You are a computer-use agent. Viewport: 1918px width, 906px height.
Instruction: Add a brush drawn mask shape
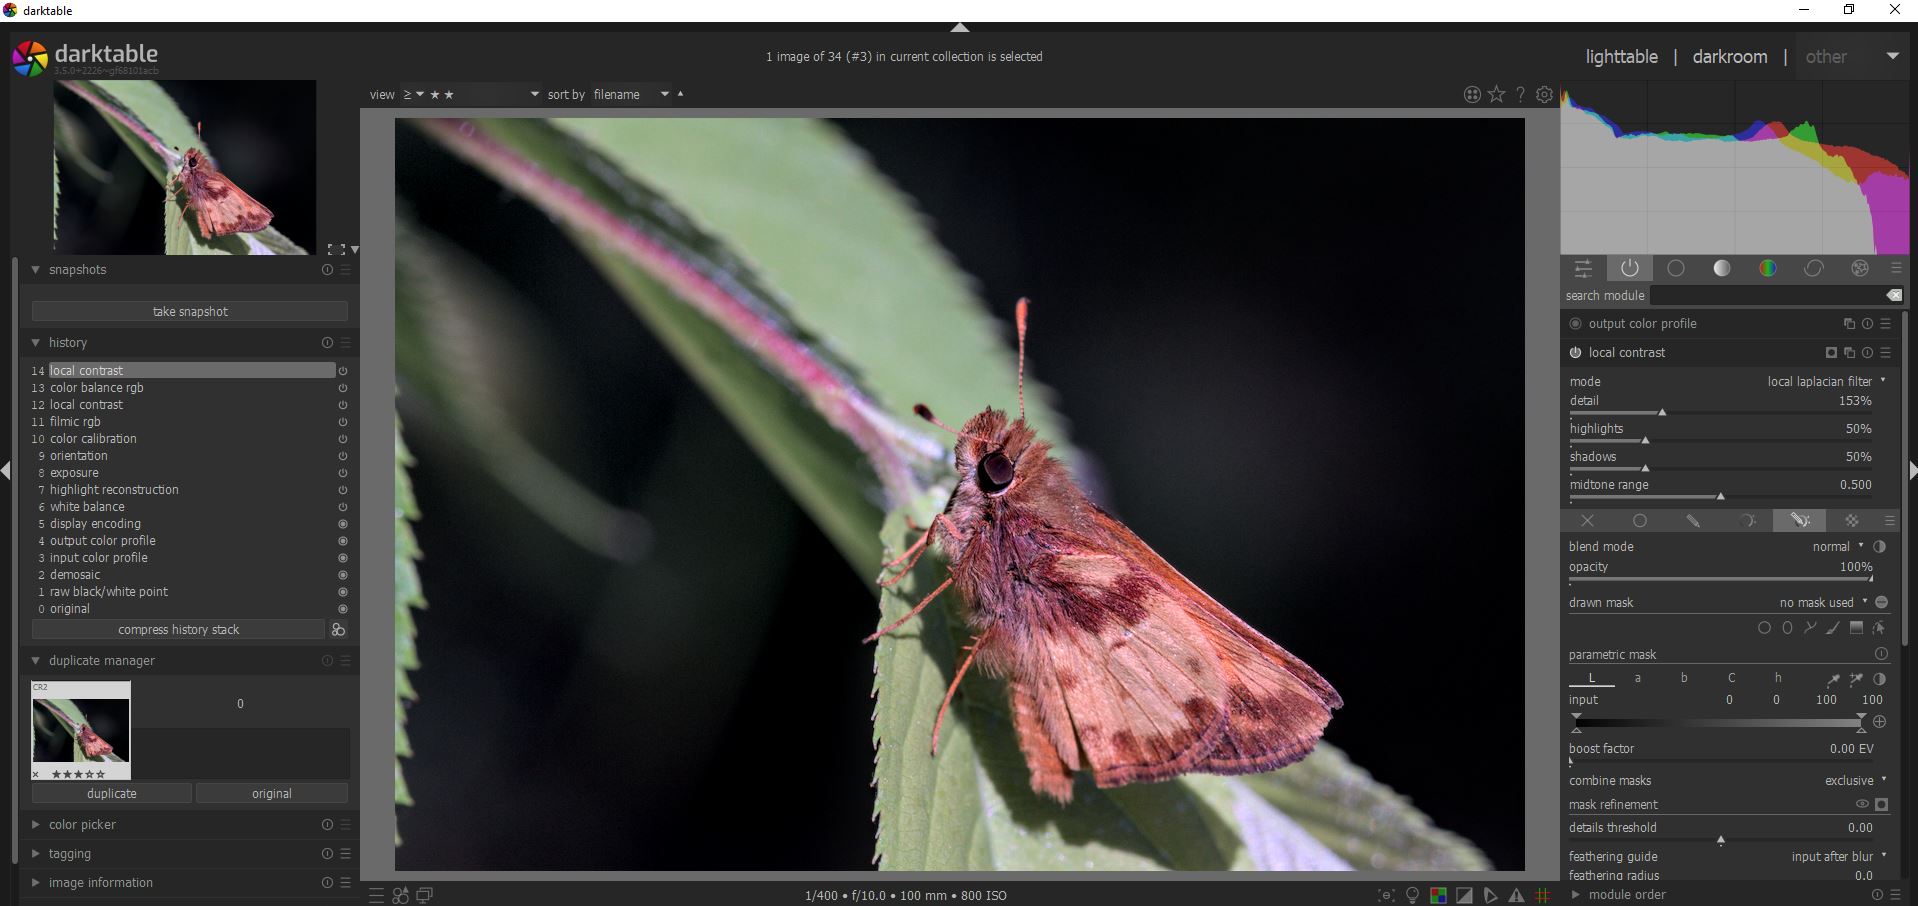(1833, 628)
